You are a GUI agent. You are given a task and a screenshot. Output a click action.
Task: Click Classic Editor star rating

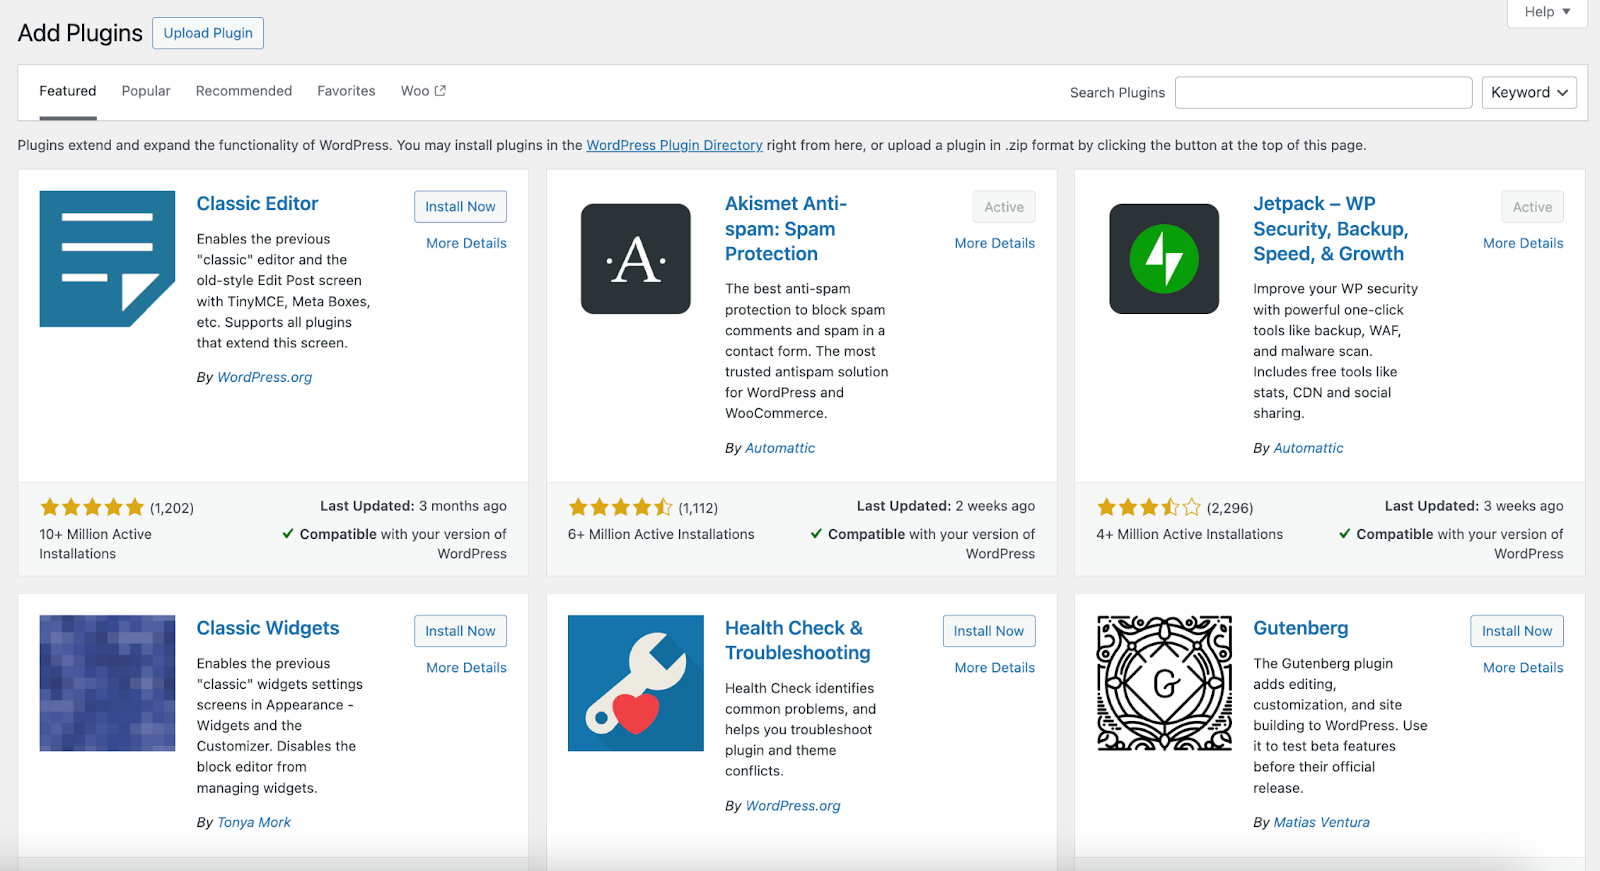click(x=92, y=507)
